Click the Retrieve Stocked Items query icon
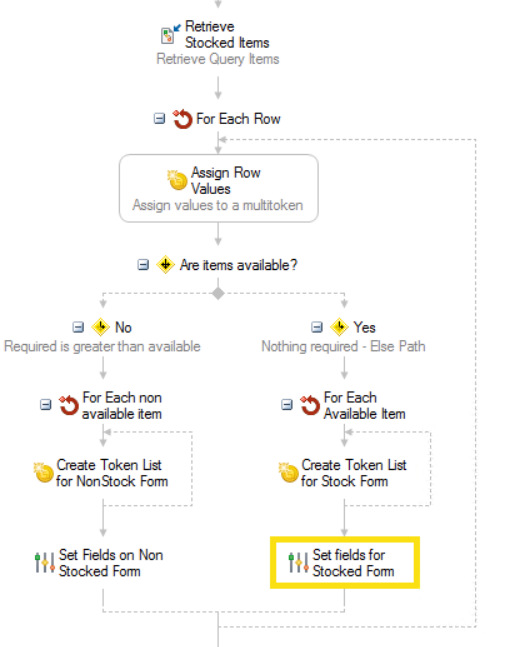The width and height of the screenshot is (512, 647). [x=170, y=34]
